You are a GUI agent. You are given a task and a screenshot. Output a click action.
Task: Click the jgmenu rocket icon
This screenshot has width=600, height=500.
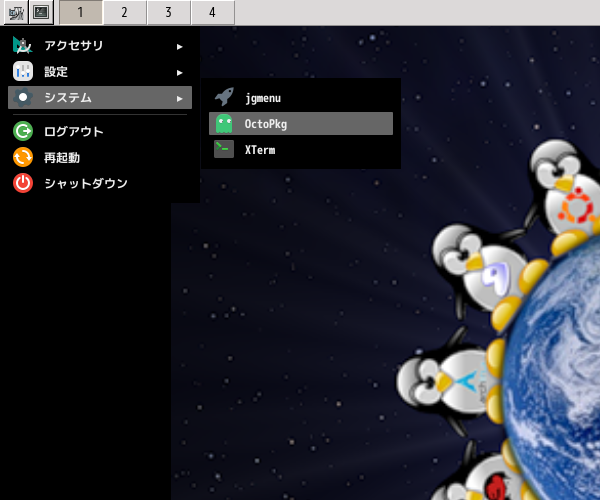tap(224, 97)
